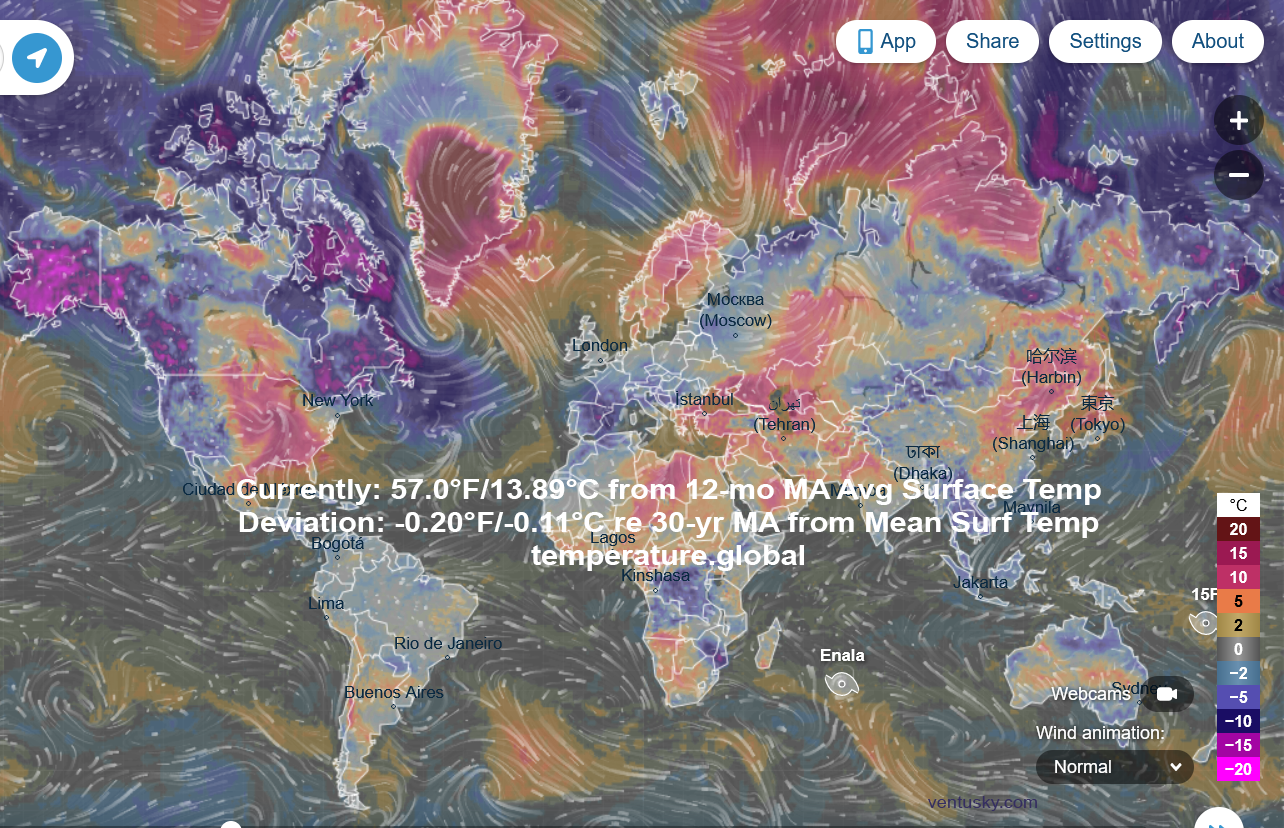Select the London city marker
Viewport: 1284px width, 828px height.
(x=600, y=360)
